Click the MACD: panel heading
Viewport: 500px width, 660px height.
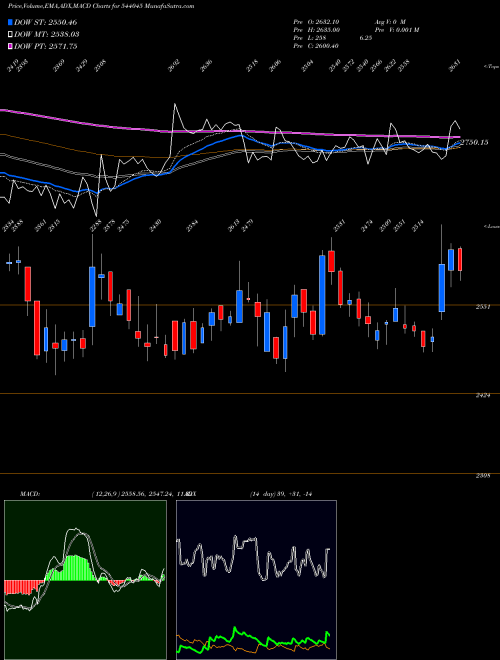coord(29,494)
